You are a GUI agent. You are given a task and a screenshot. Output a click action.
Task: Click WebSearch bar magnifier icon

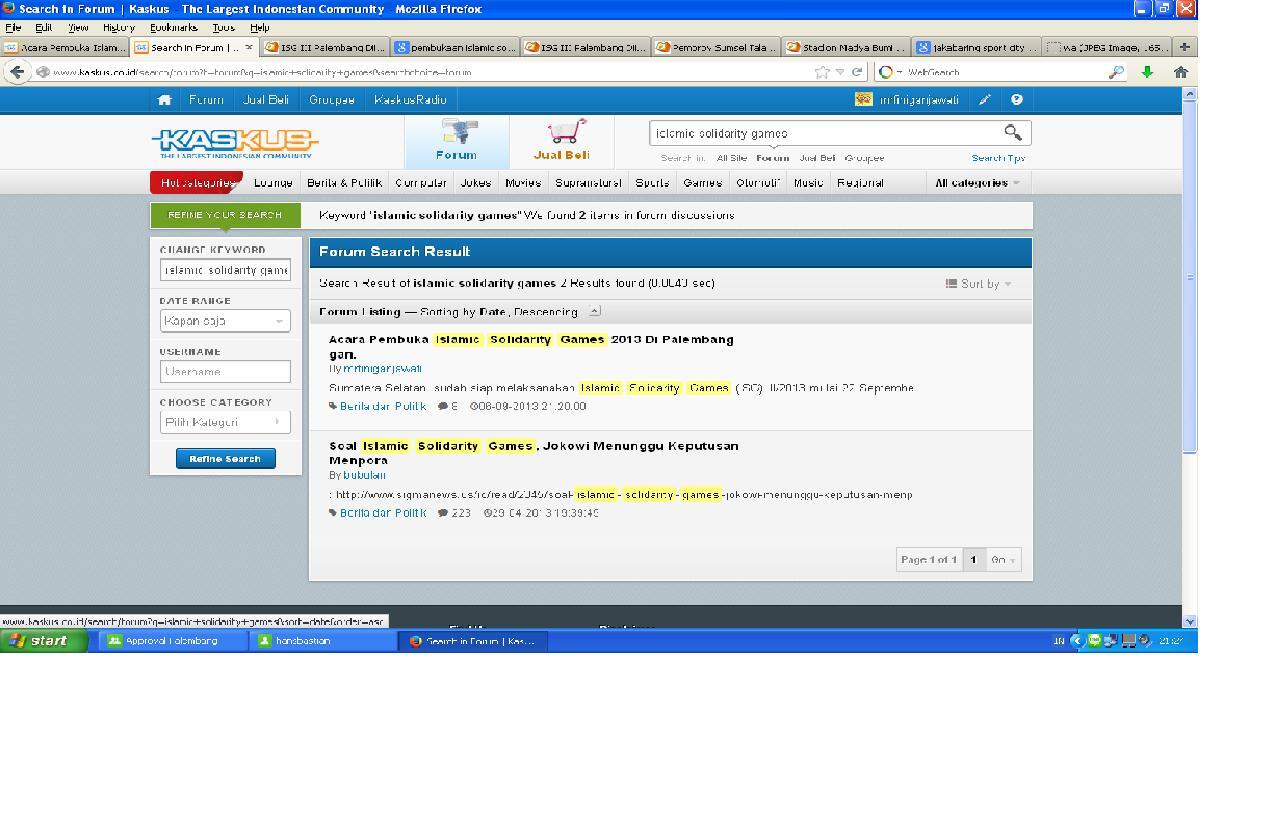point(1116,72)
